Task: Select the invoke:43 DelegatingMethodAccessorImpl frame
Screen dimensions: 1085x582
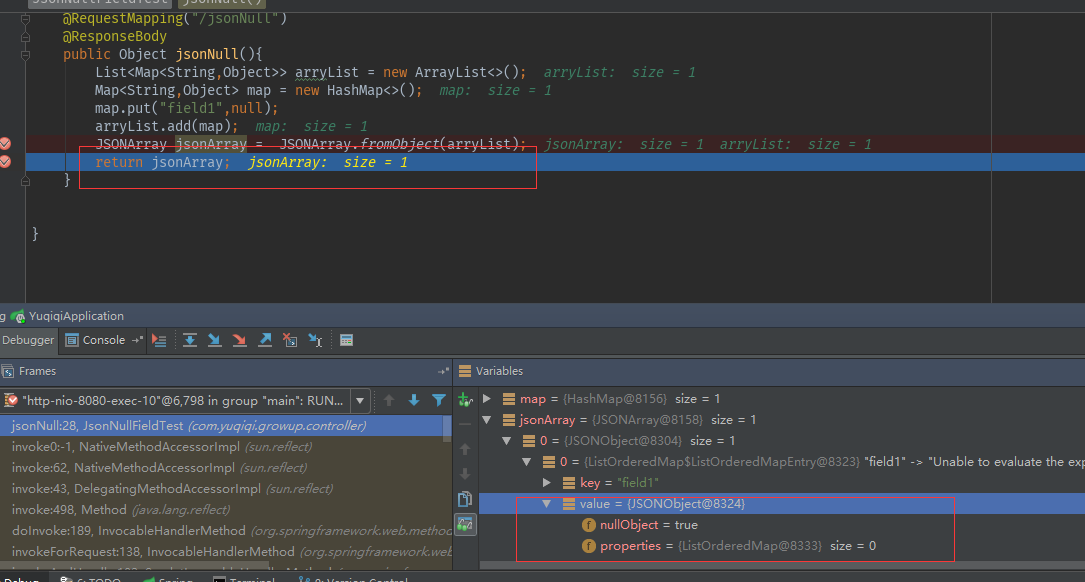Action: coord(221,489)
